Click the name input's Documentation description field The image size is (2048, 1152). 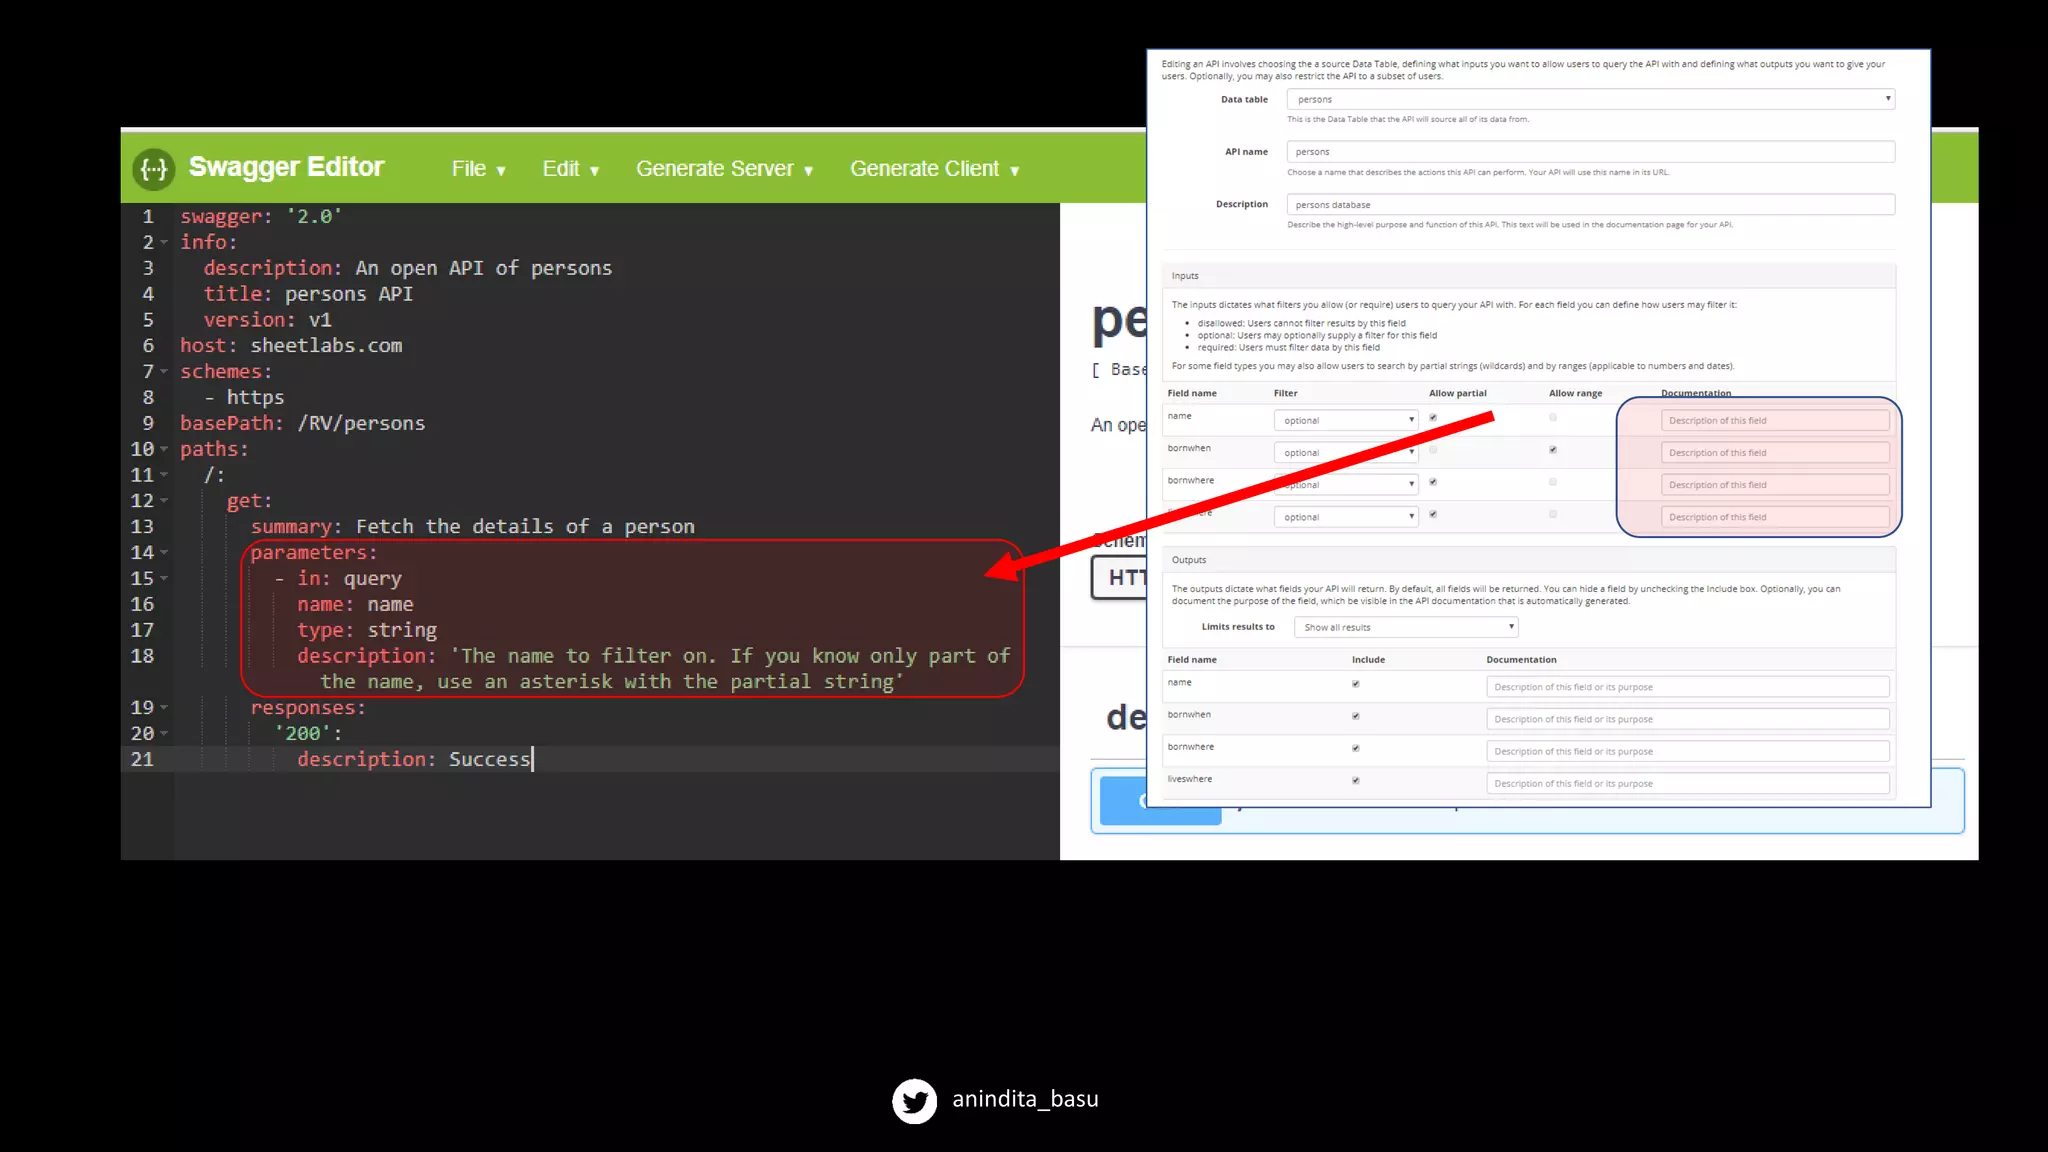1774,420
